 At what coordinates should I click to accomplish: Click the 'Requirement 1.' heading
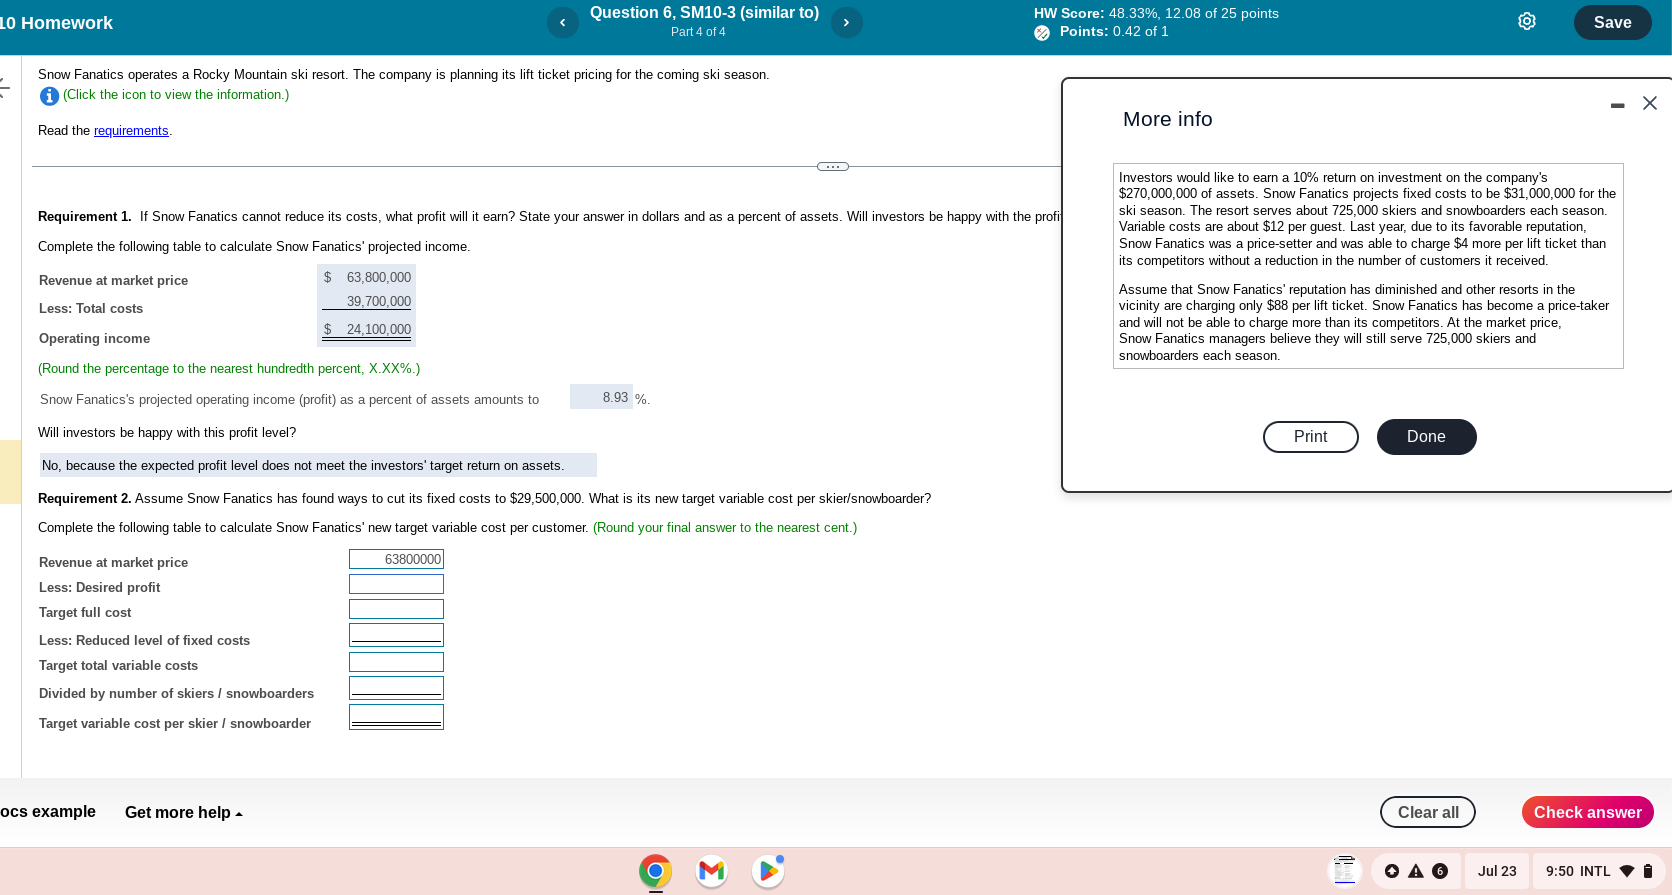point(85,216)
